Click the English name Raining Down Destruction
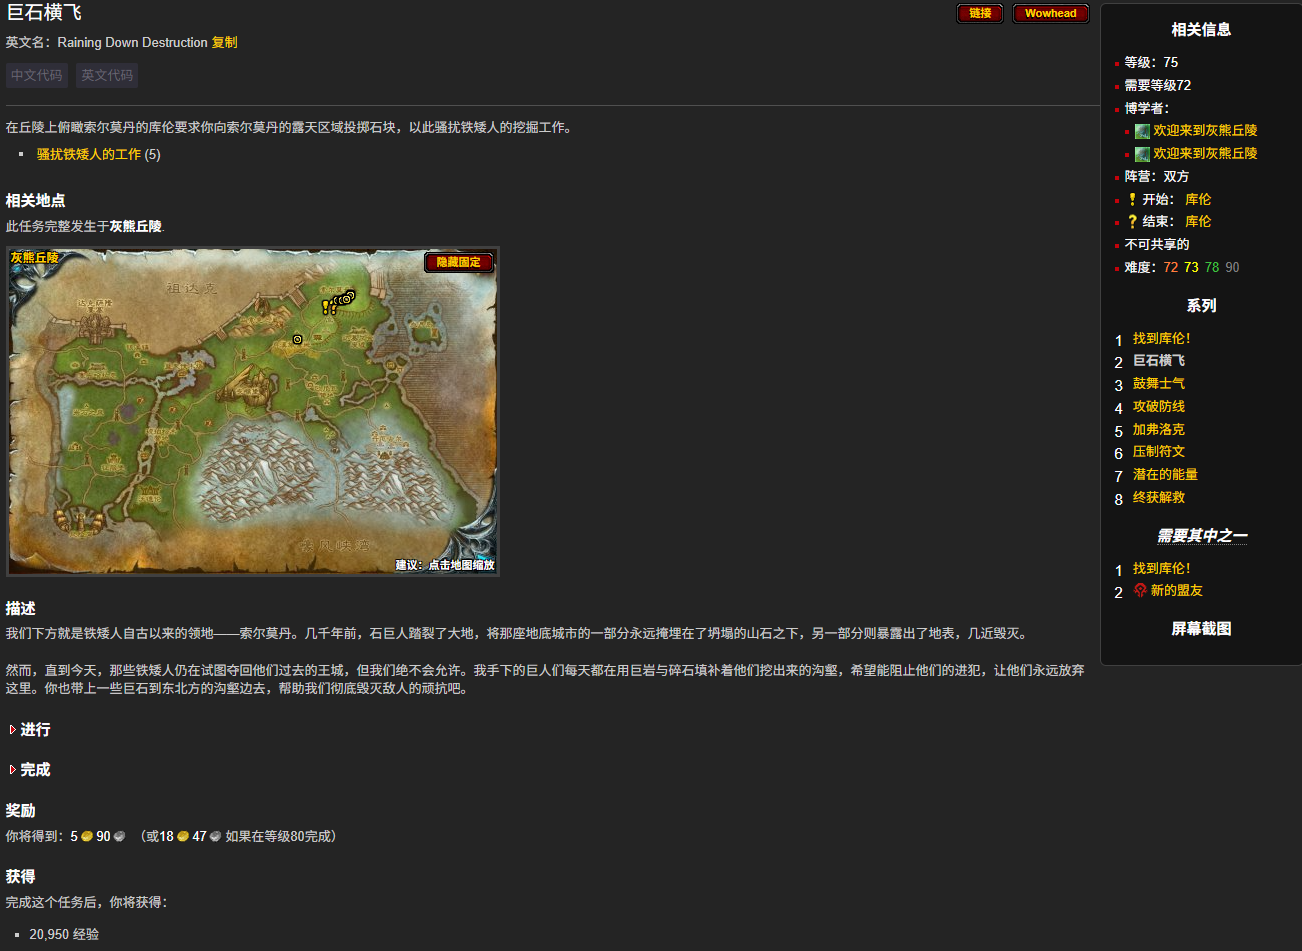Image resolution: width=1302 pixels, height=951 pixels. click(x=132, y=42)
